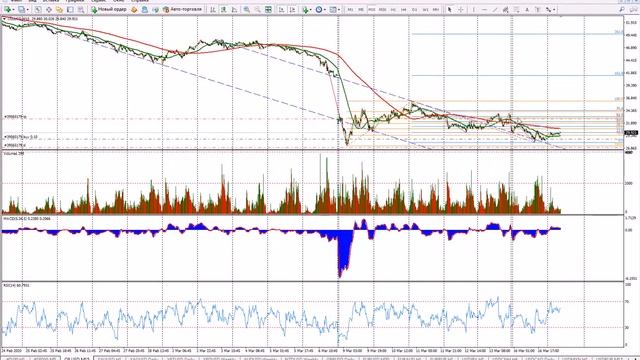Screen dimensions: 640x360
Task: Select the W1 timeframe
Action: pos(425,9)
